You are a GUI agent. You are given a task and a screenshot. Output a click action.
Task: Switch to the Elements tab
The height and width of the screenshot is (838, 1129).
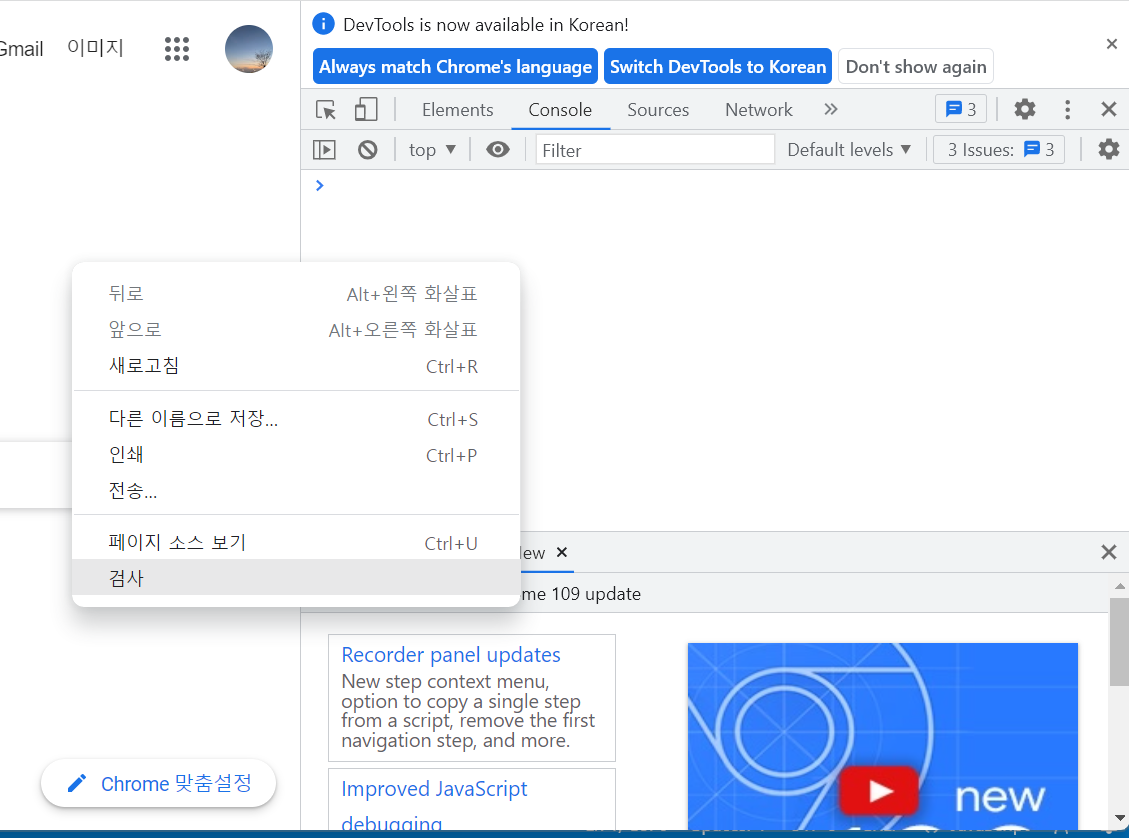(x=457, y=109)
